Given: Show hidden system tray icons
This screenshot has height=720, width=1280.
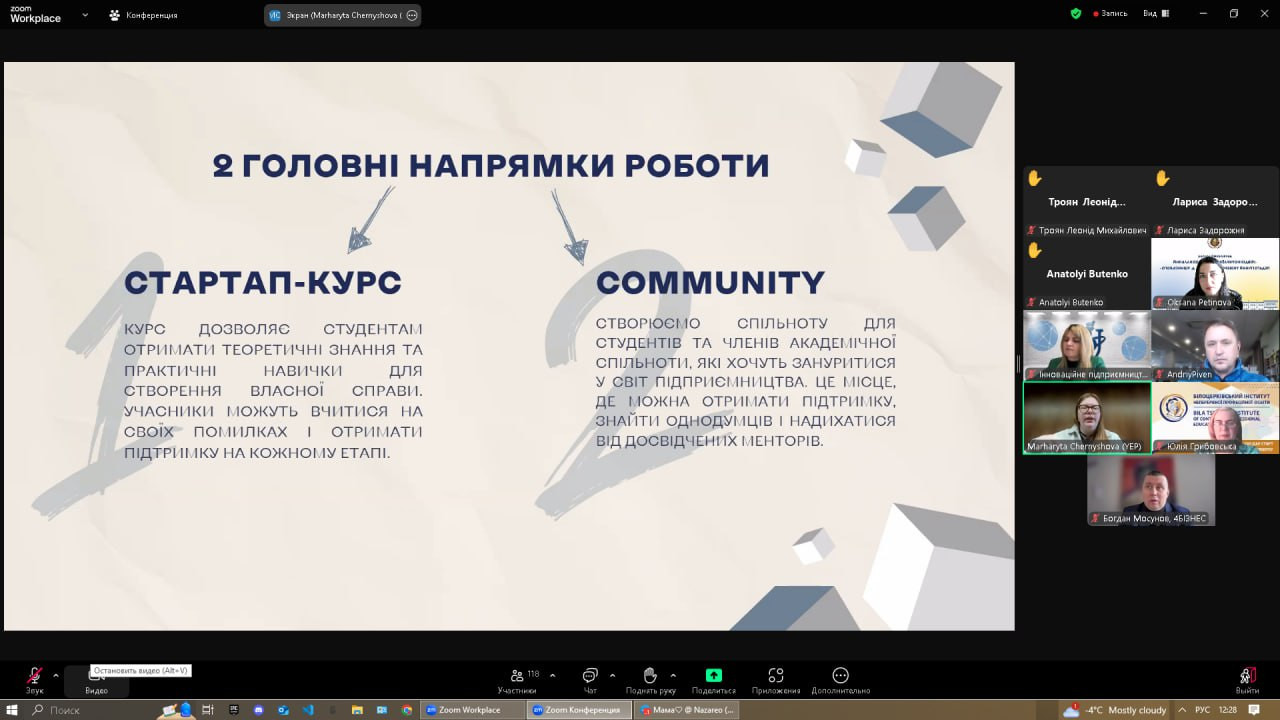Looking at the screenshot, I should pyautogui.click(x=1181, y=710).
